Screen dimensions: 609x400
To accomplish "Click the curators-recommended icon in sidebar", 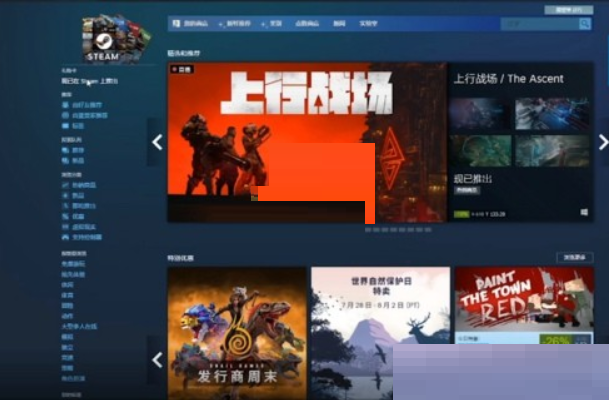I will [x=65, y=115].
